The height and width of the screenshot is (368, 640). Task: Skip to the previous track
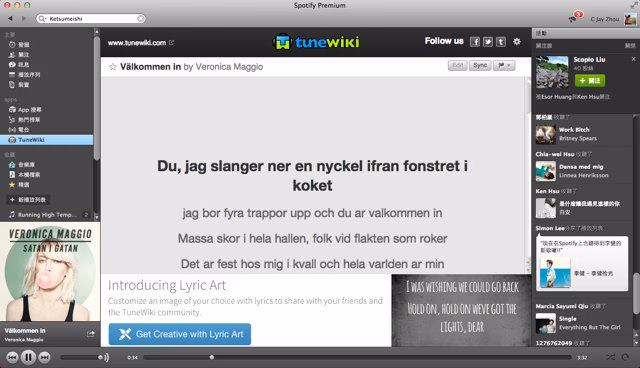(12, 357)
